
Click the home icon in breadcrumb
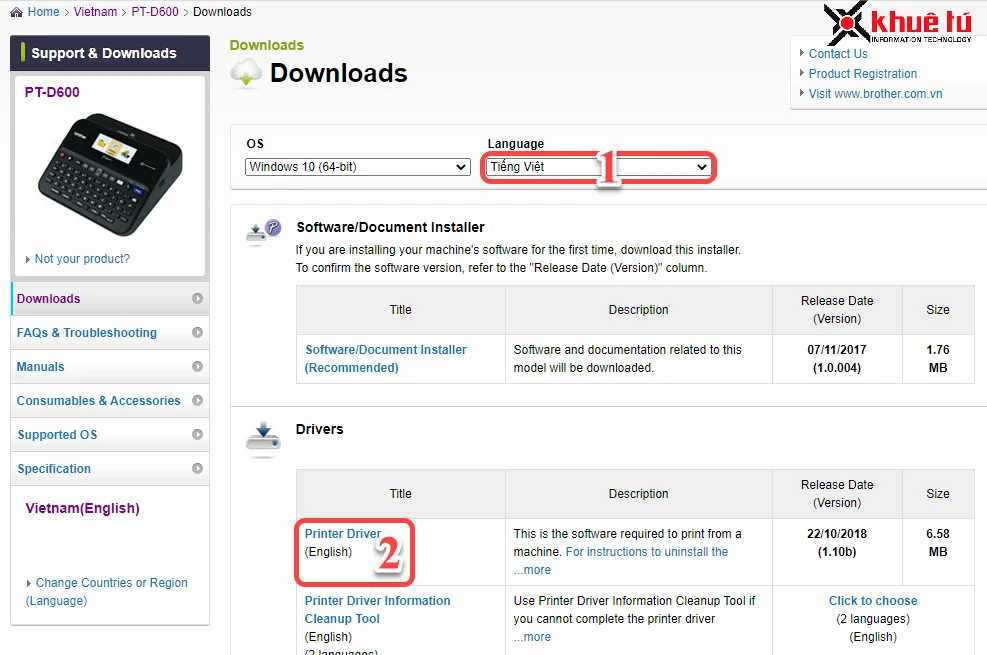(x=16, y=12)
